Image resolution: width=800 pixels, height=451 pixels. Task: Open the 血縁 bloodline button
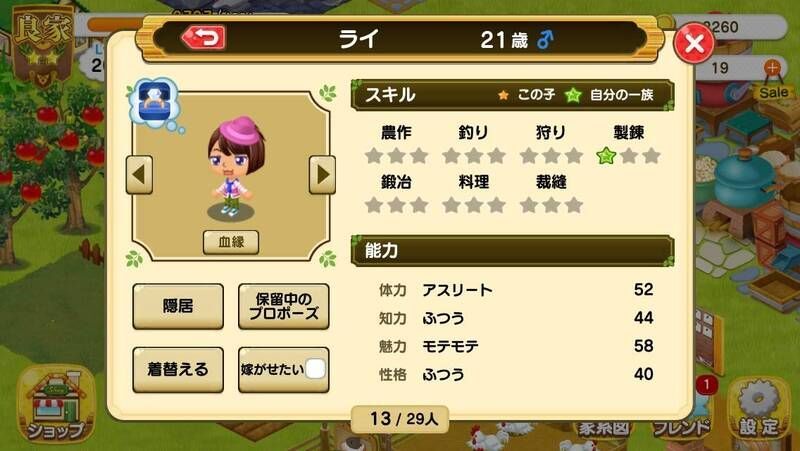tap(231, 242)
